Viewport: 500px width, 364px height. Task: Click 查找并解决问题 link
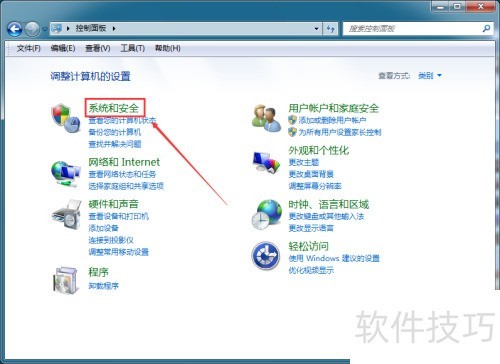click(115, 144)
